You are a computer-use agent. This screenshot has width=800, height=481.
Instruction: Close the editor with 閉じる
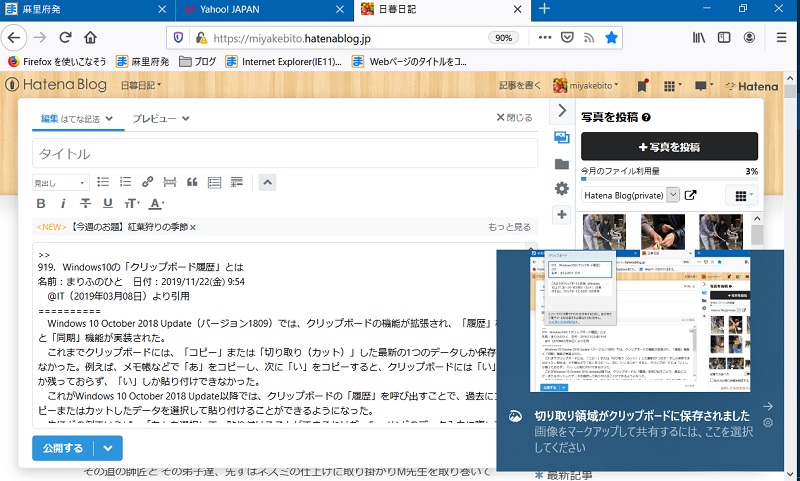click(514, 117)
